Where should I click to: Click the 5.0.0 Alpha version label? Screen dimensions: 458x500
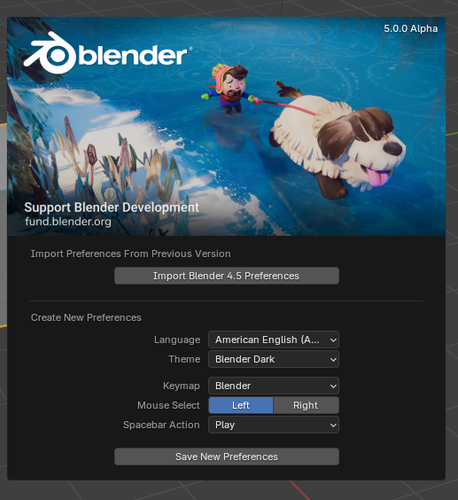point(411,29)
